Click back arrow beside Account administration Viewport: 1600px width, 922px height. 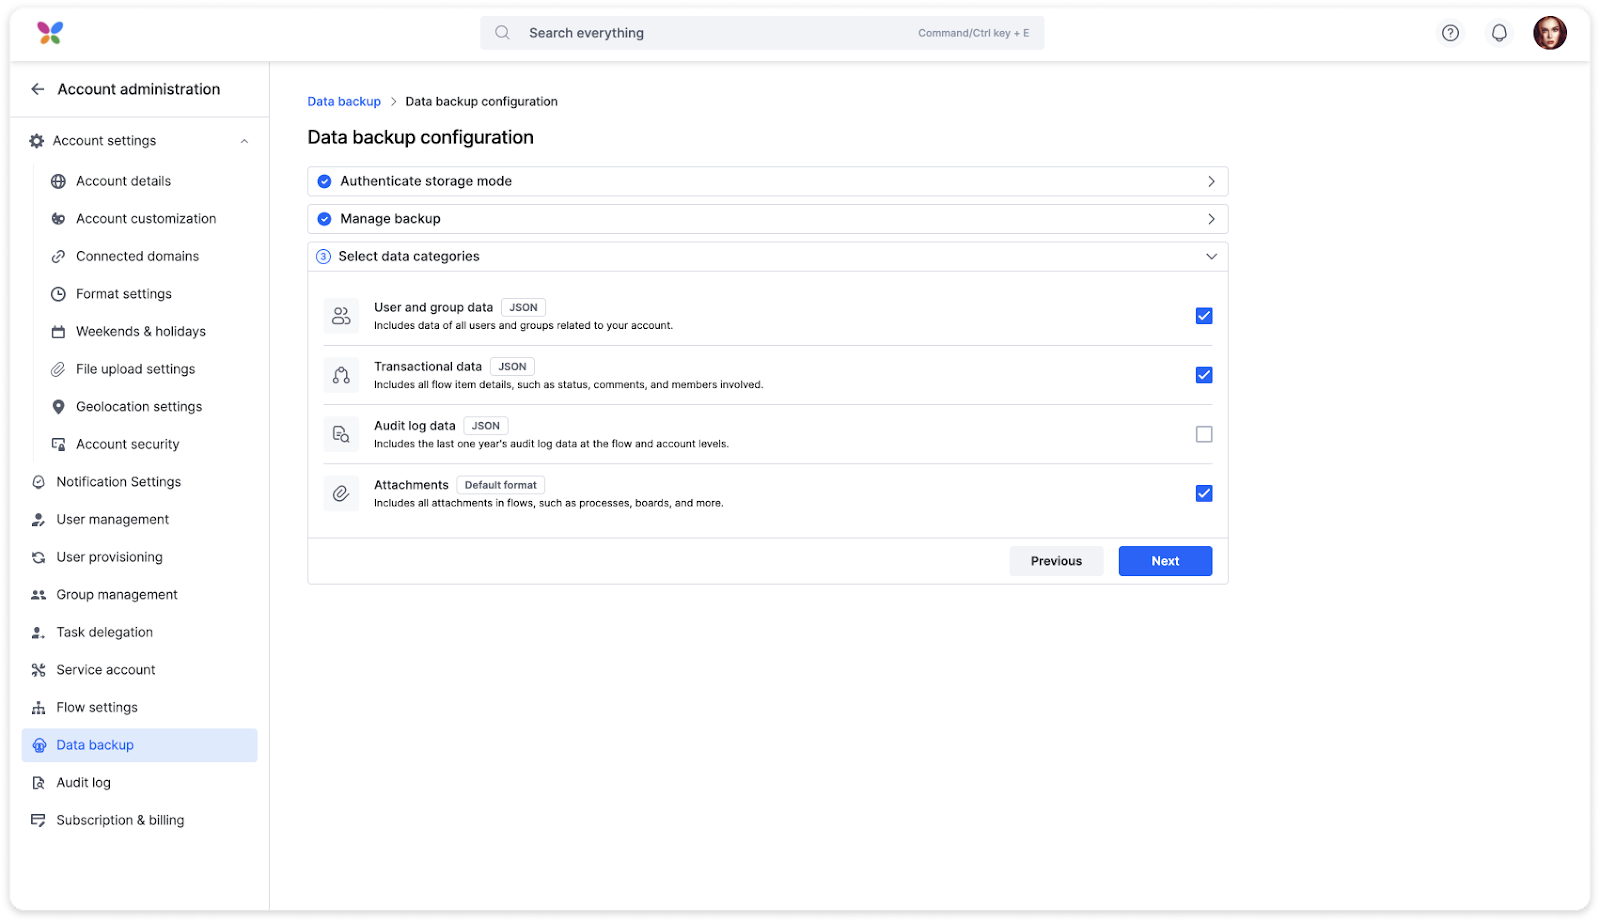38,89
